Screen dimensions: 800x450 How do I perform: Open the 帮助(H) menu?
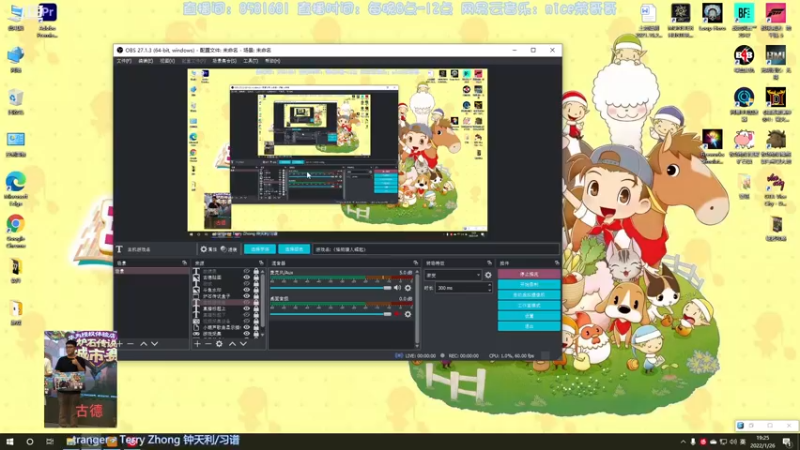[x=272, y=61]
